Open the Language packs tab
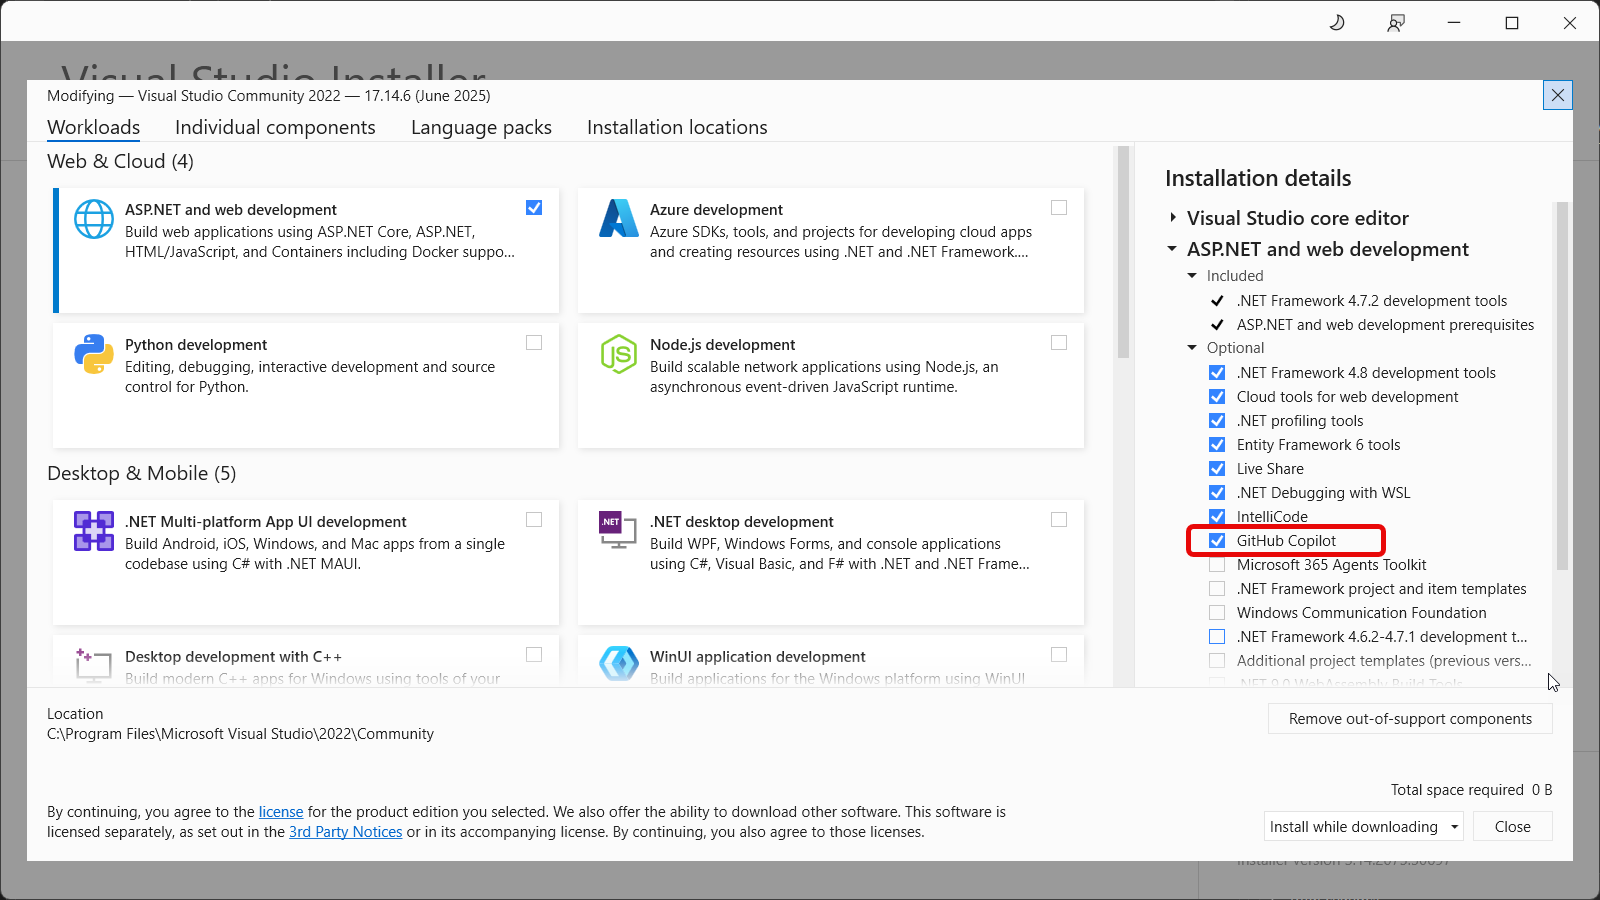The width and height of the screenshot is (1600, 900). pos(481,128)
